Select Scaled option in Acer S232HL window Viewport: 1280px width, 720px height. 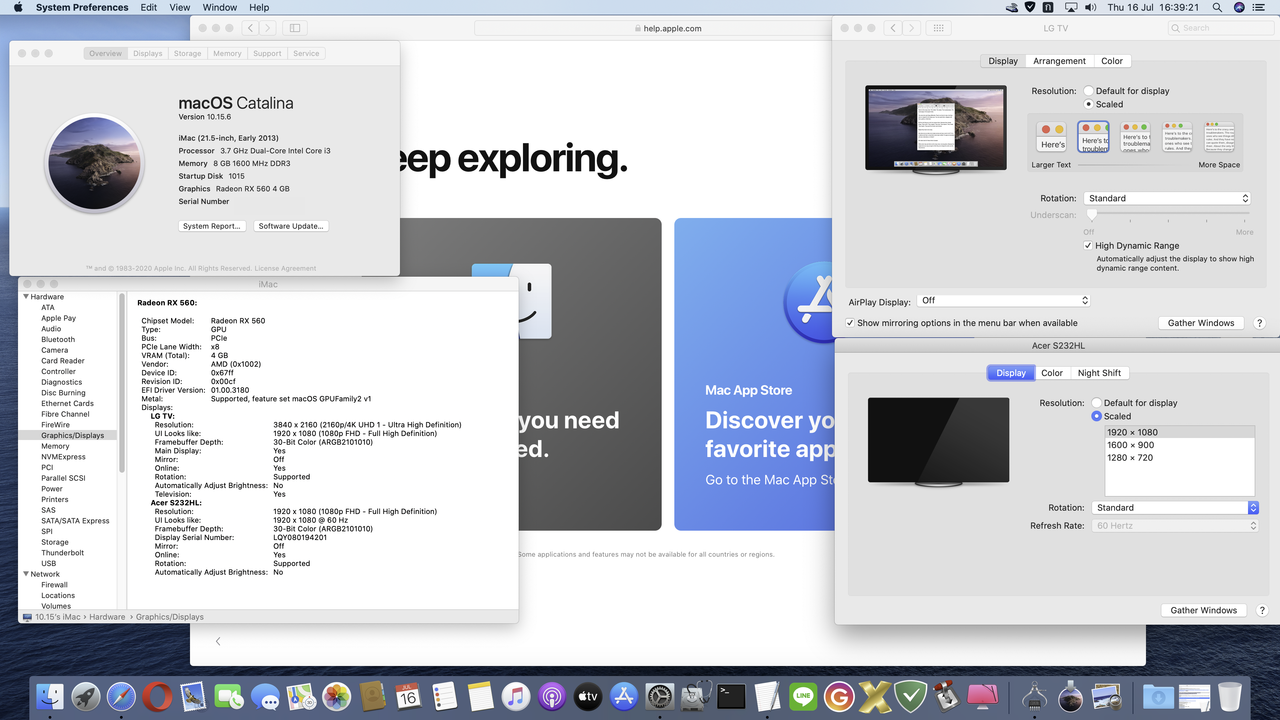[x=1097, y=416]
